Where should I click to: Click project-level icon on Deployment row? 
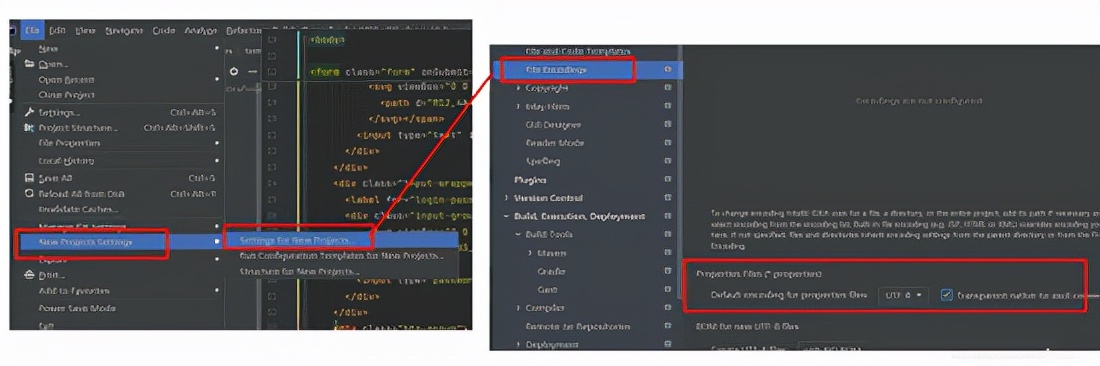click(668, 345)
